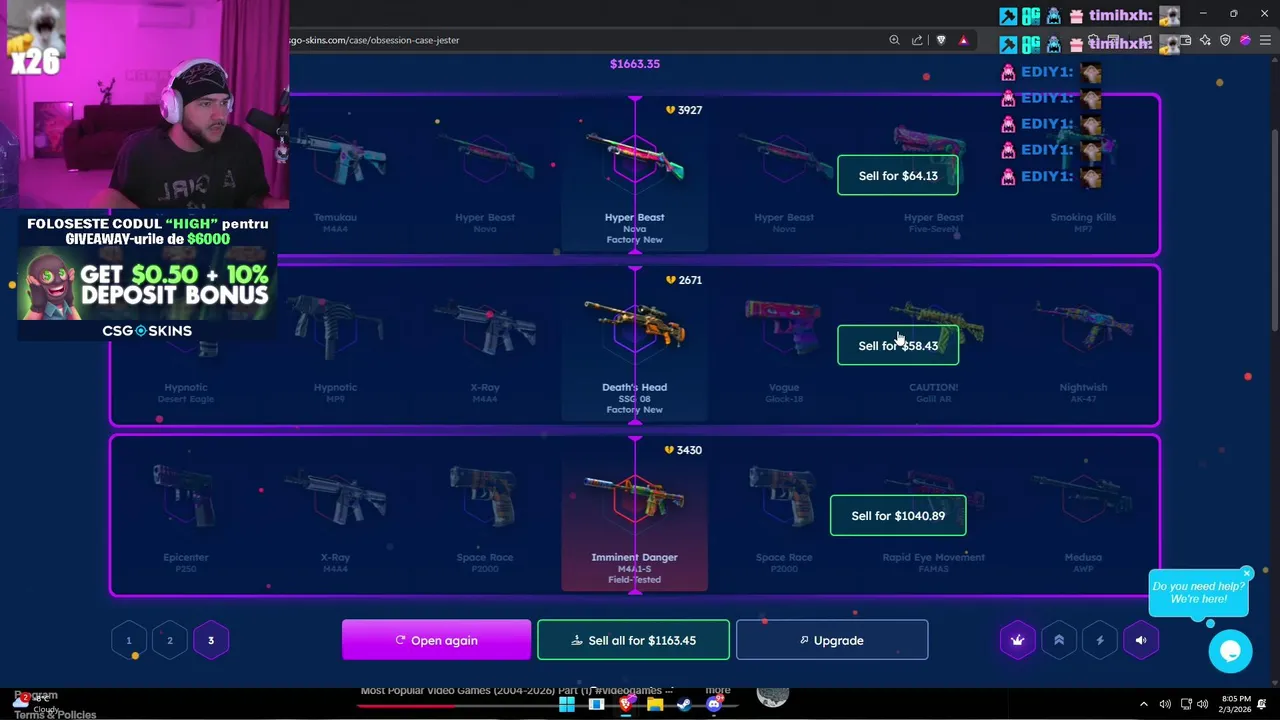Sell Death's Head for $58.43
The image size is (1280, 720).
point(898,346)
